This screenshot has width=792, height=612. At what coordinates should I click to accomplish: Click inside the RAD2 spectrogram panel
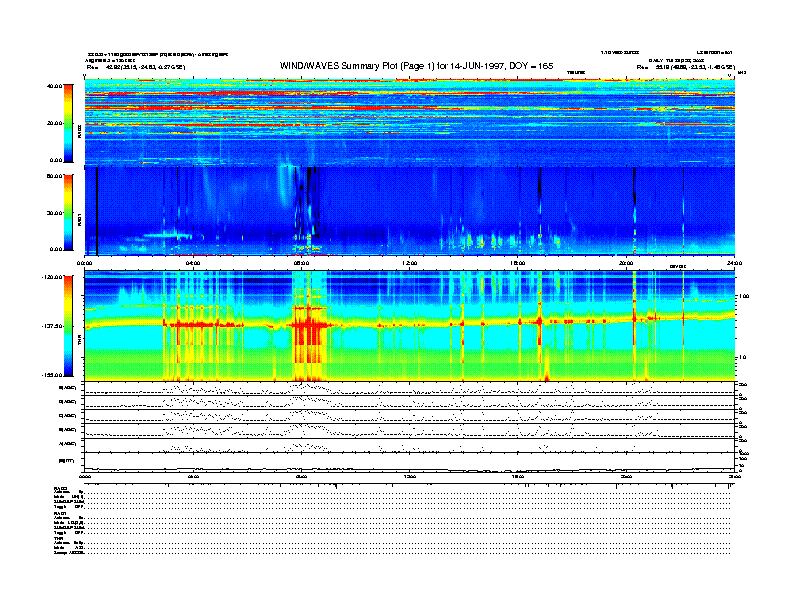click(x=410, y=122)
